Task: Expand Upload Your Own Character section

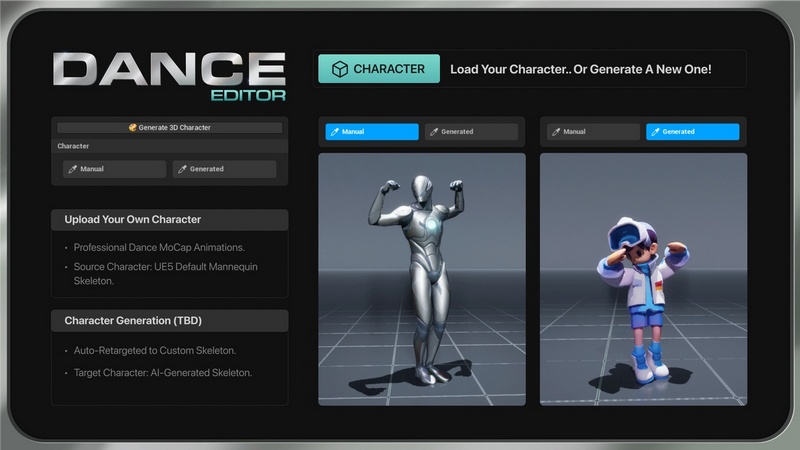Action: coord(169,220)
